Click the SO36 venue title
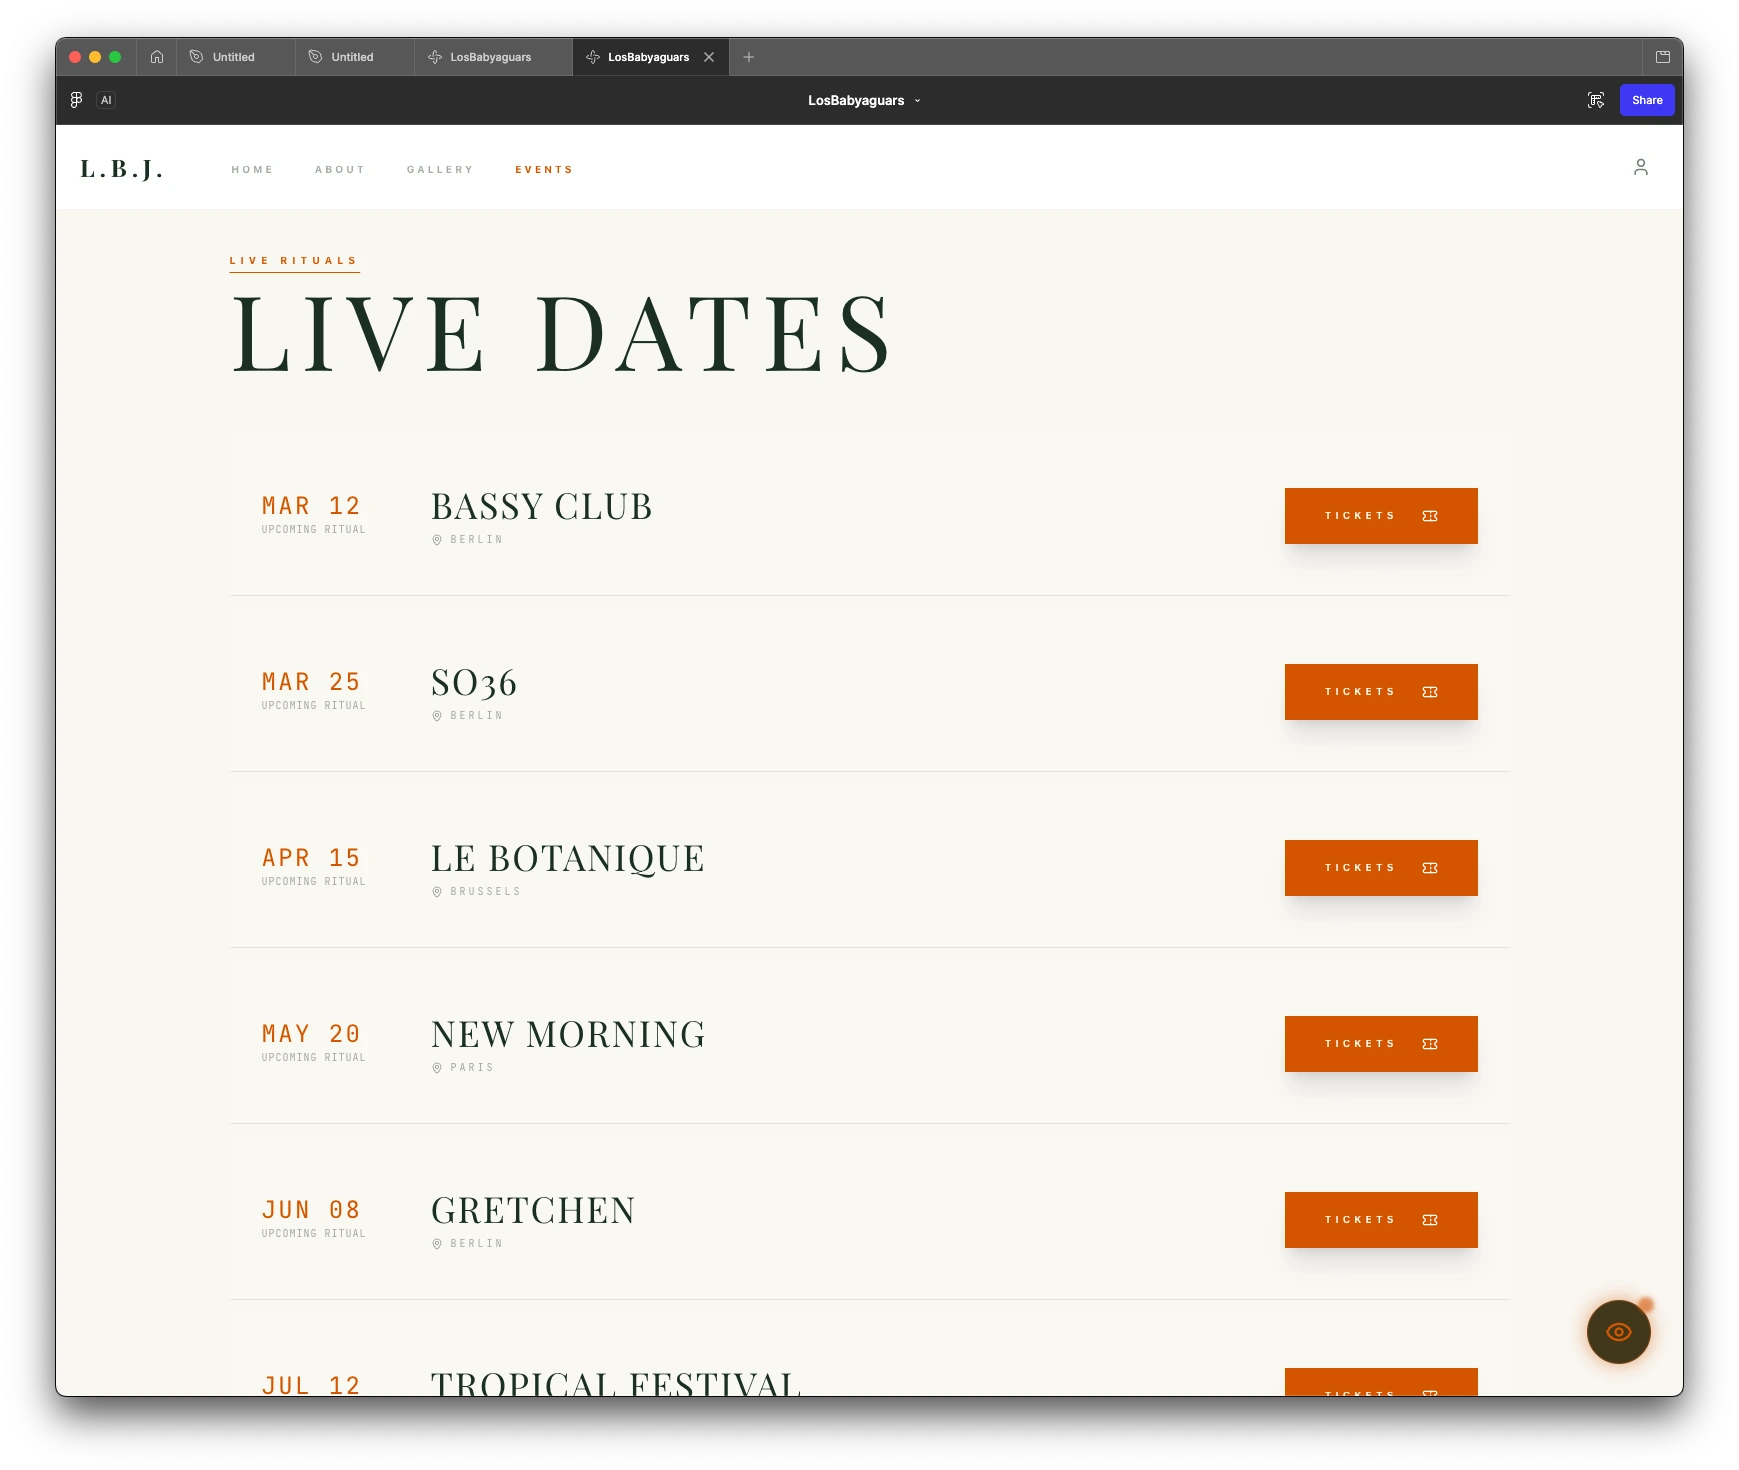This screenshot has width=1739, height=1470. coord(474,683)
